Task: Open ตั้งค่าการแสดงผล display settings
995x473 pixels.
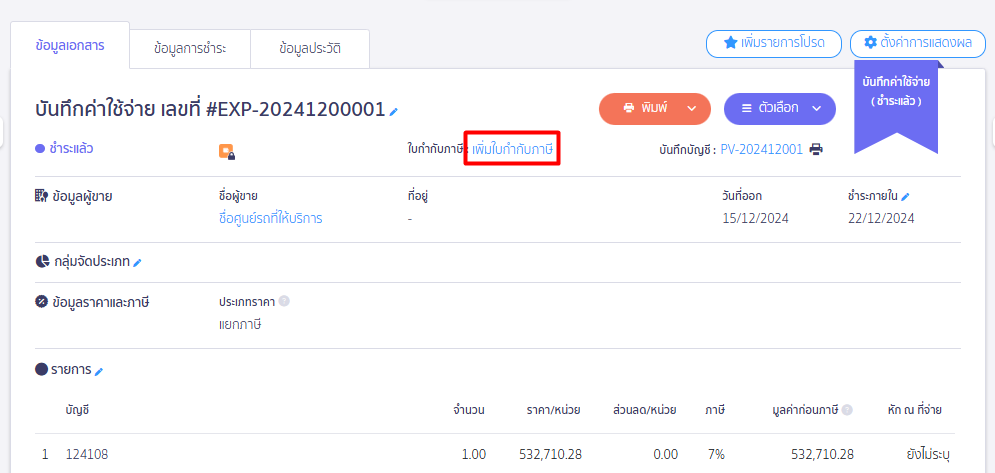Action: [x=917, y=44]
